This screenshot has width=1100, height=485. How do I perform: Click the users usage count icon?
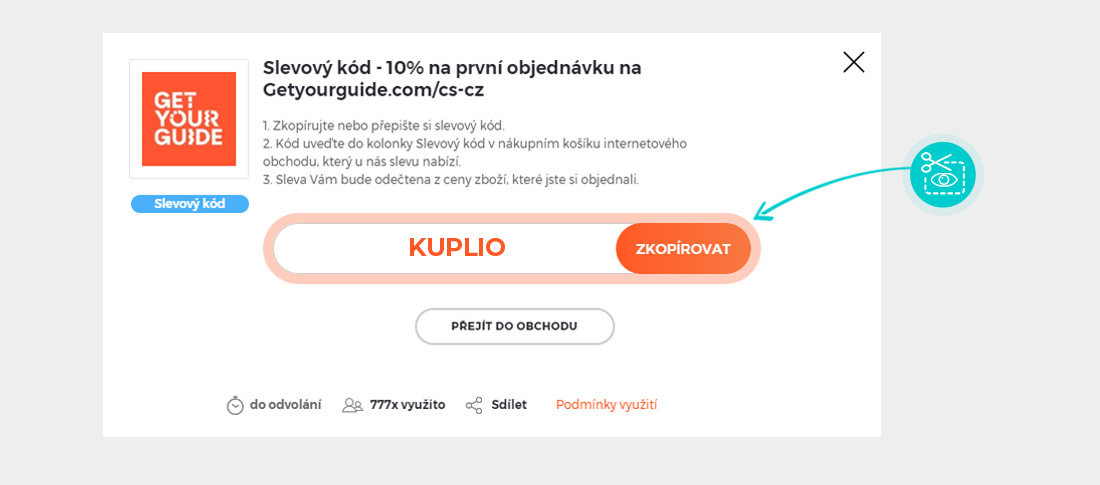pyautogui.click(x=352, y=405)
